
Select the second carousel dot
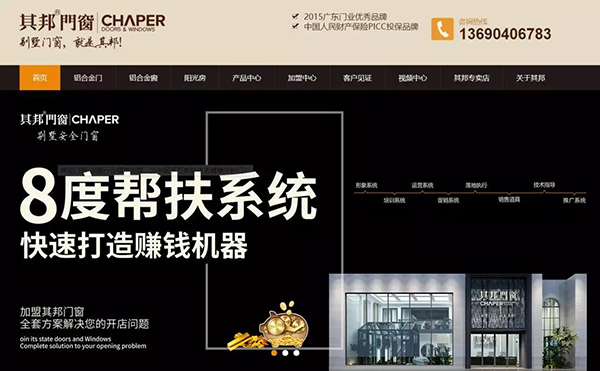point(285,353)
